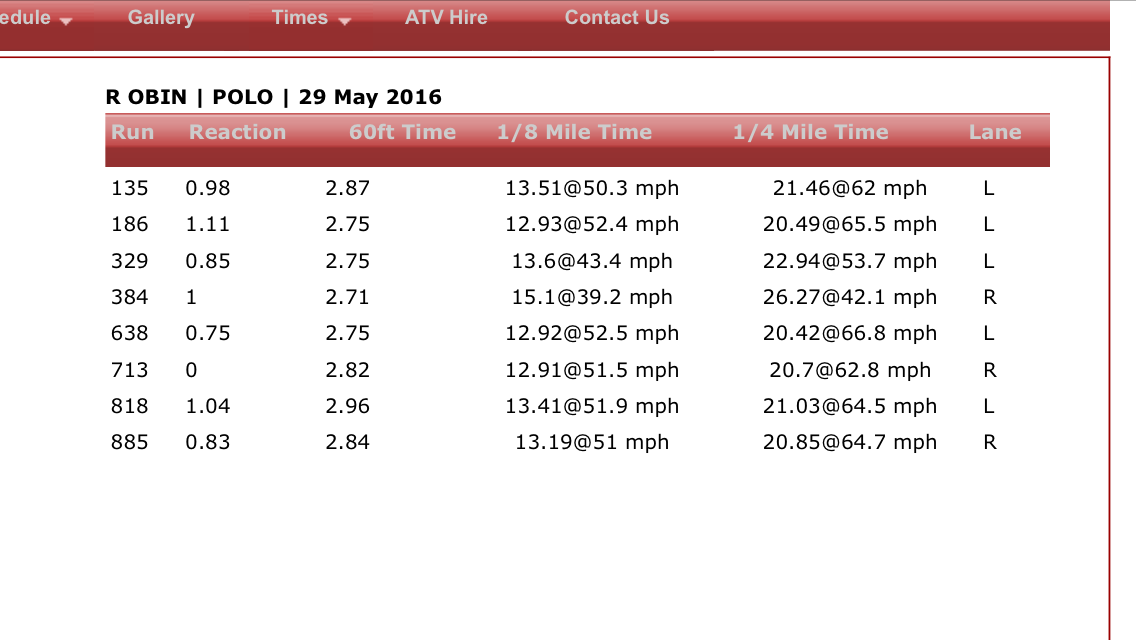This screenshot has width=1136, height=640.
Task: Click 1/4 mile time 20.7@62.8 mph
Action: pyautogui.click(x=850, y=370)
